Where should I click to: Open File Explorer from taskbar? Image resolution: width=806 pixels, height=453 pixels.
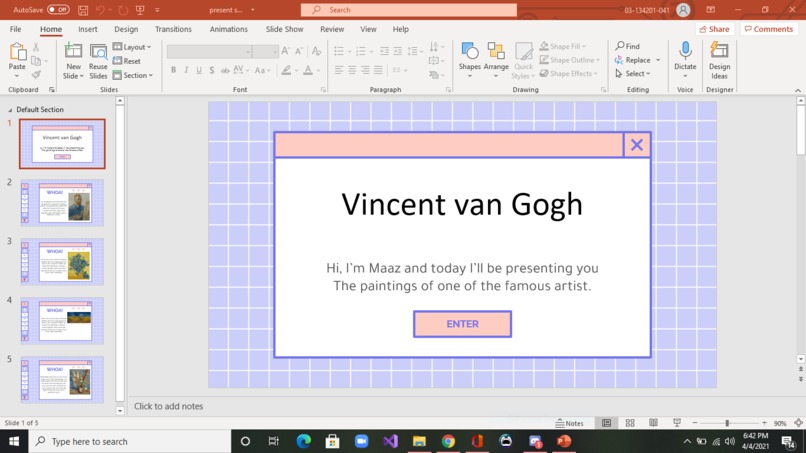pos(419,441)
